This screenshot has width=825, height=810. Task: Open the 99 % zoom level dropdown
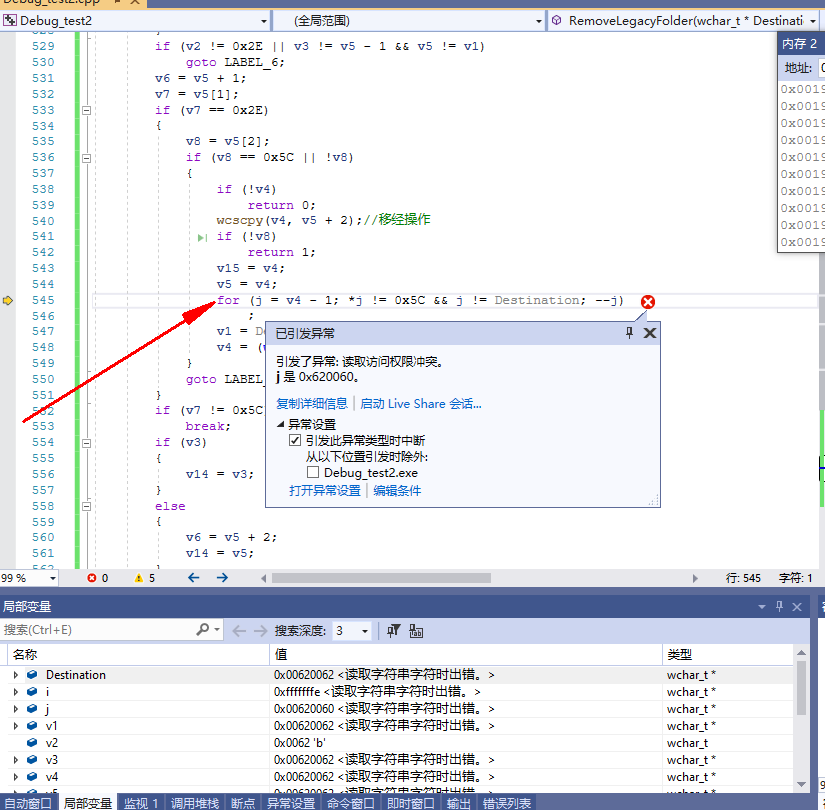[x=53, y=578]
